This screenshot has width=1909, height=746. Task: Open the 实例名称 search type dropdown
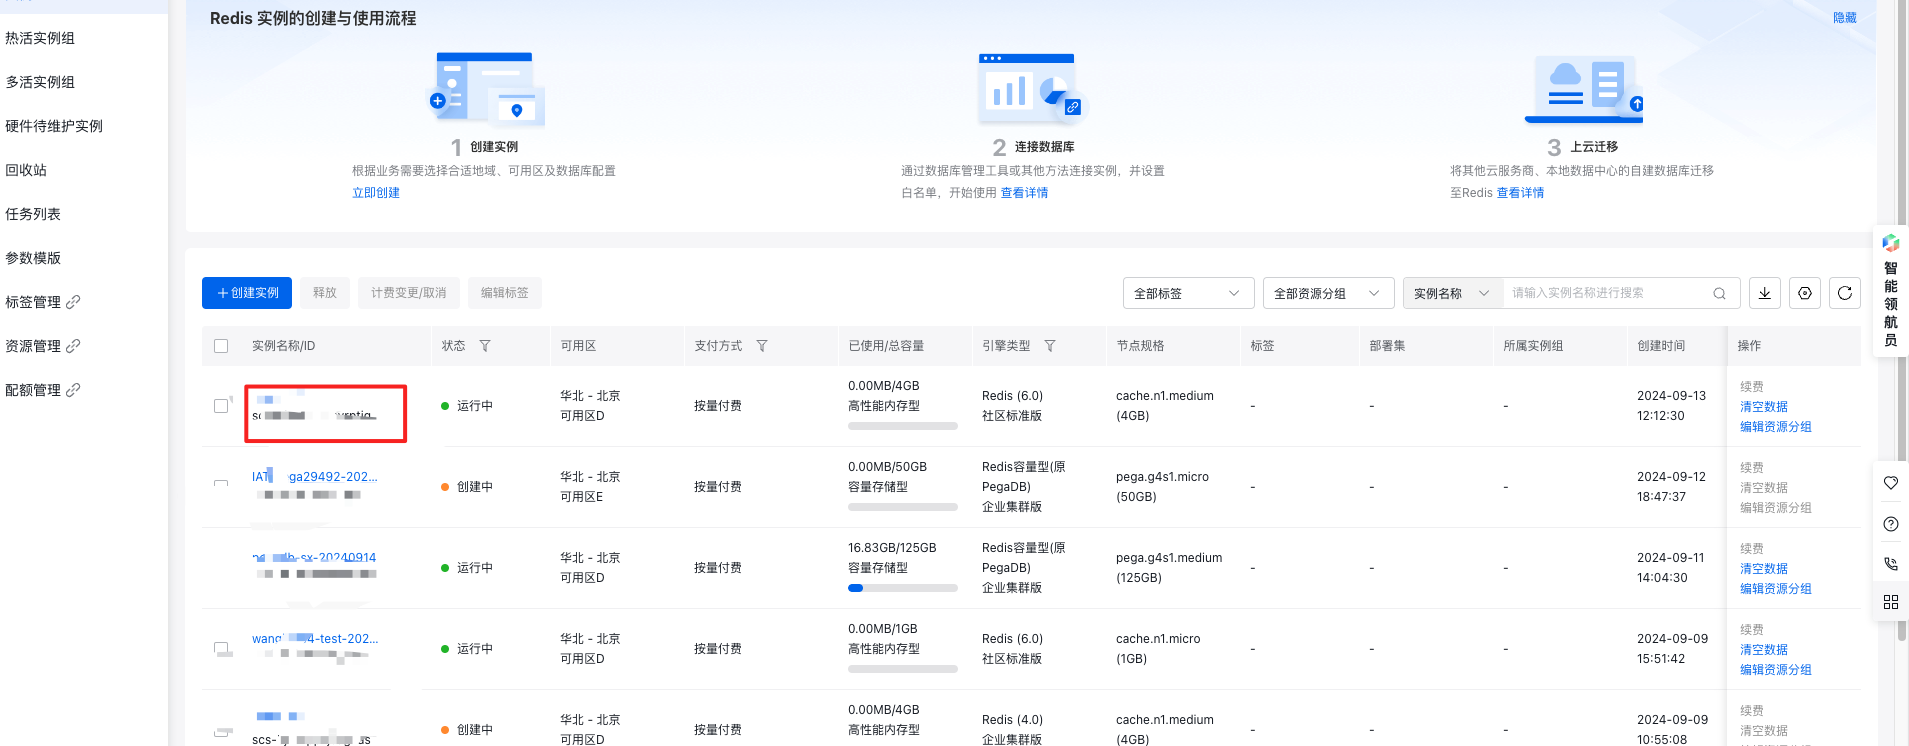(1453, 293)
